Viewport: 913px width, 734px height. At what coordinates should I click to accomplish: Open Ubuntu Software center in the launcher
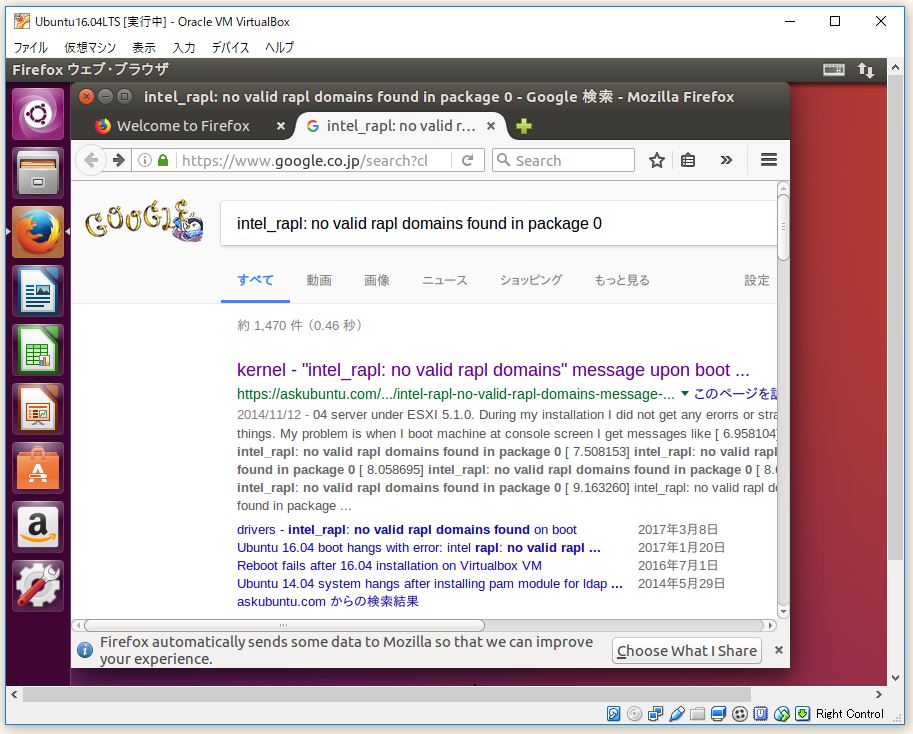(38, 468)
